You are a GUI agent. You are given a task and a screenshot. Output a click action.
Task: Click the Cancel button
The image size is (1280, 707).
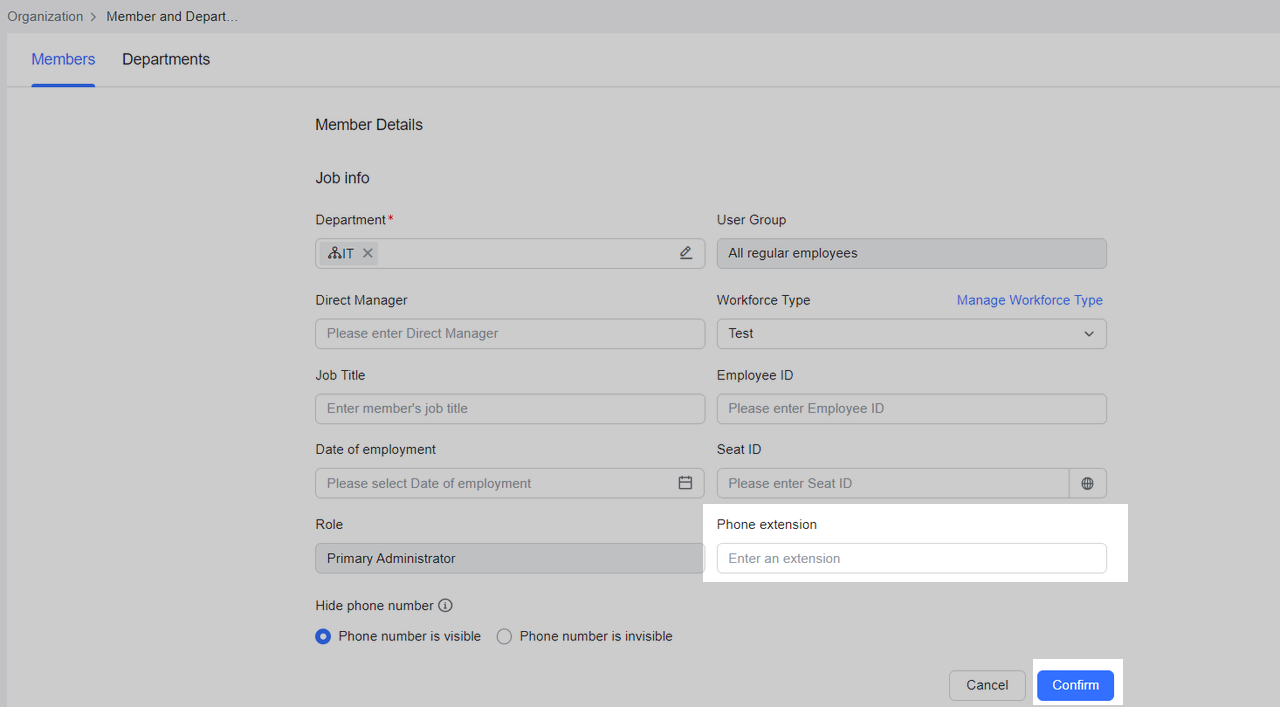(x=986, y=685)
